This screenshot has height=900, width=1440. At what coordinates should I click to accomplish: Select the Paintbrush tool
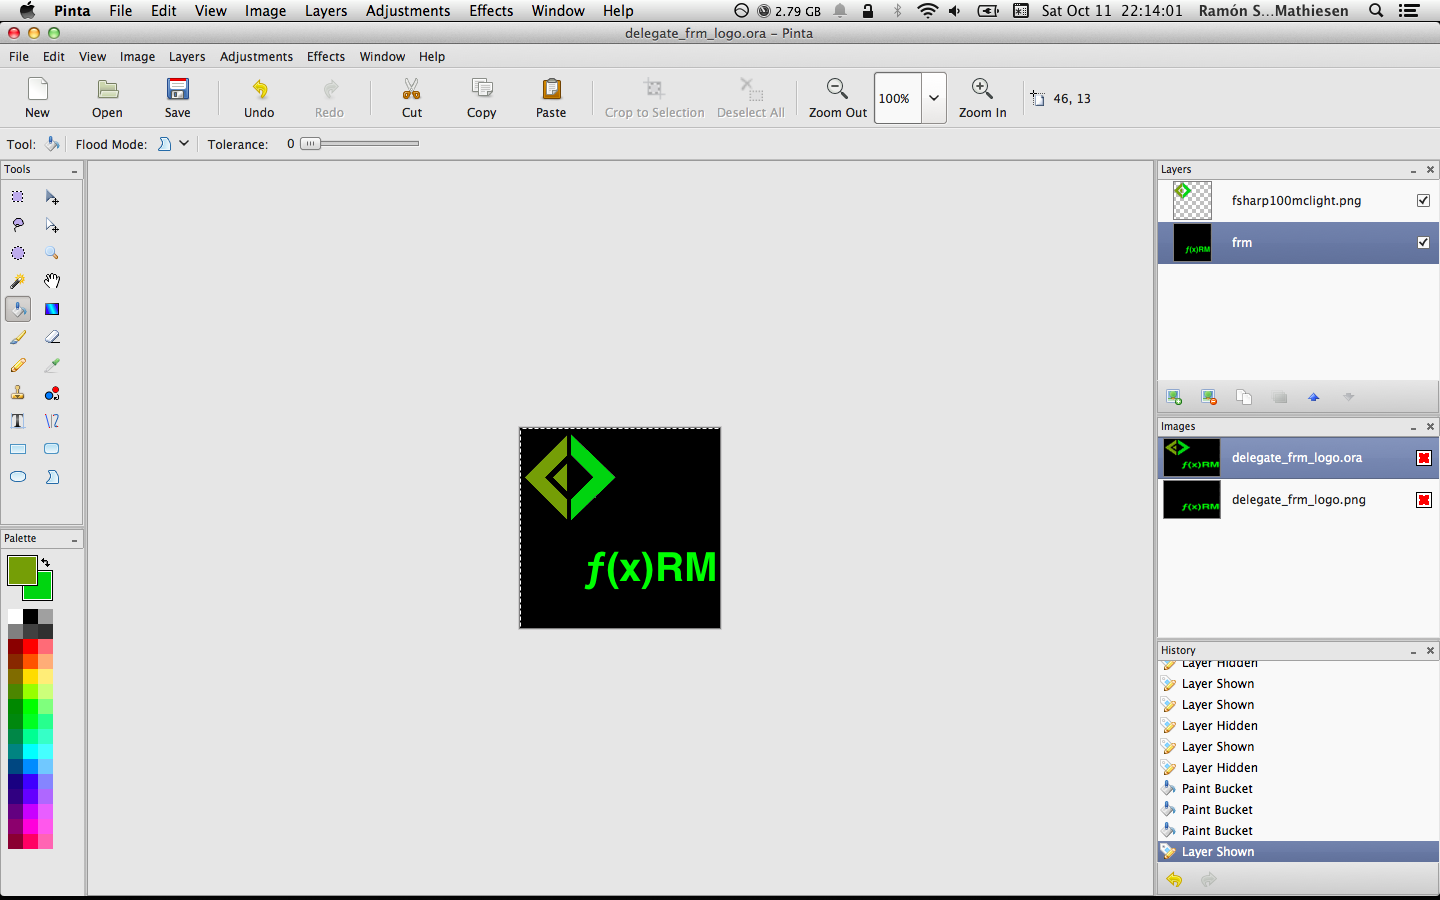(18, 337)
